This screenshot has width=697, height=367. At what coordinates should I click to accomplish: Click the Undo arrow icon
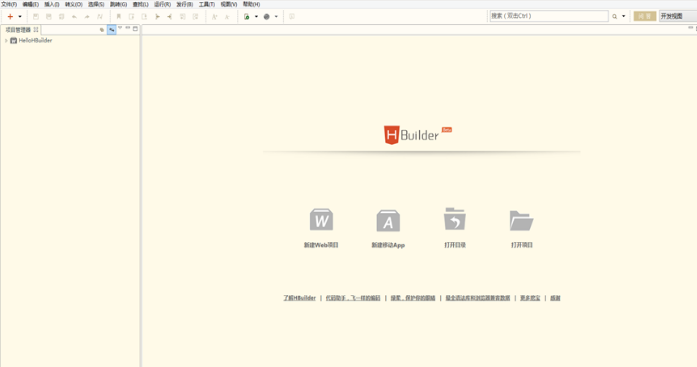click(74, 16)
